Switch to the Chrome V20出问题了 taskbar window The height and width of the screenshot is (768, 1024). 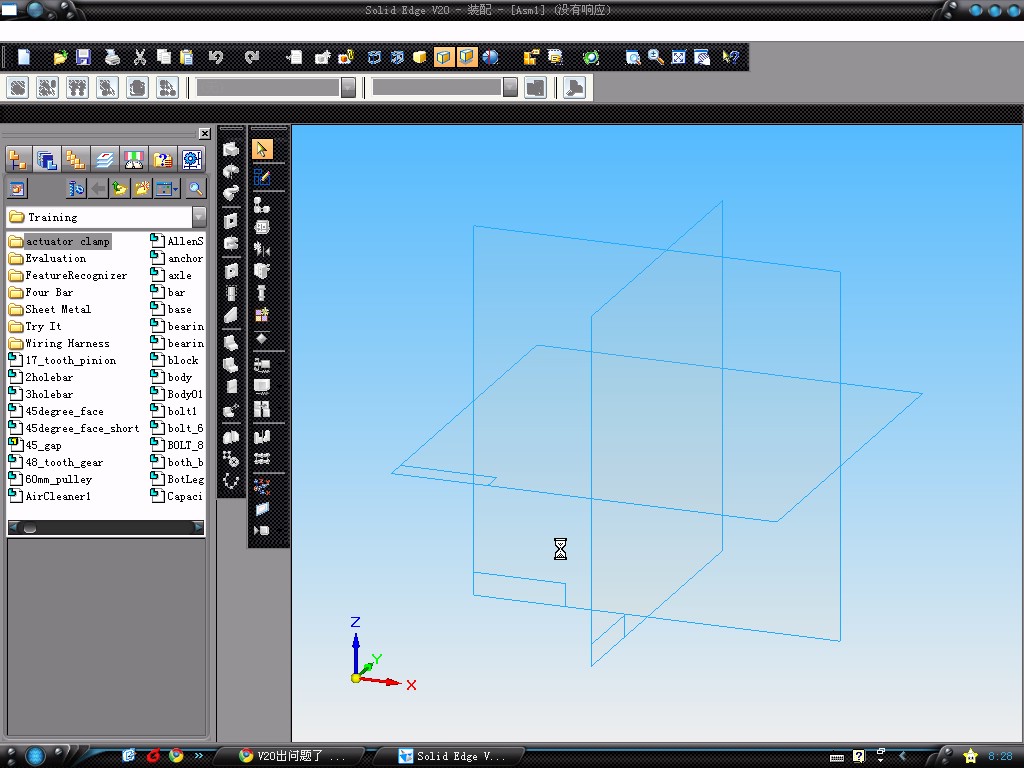pyautogui.click(x=290, y=756)
